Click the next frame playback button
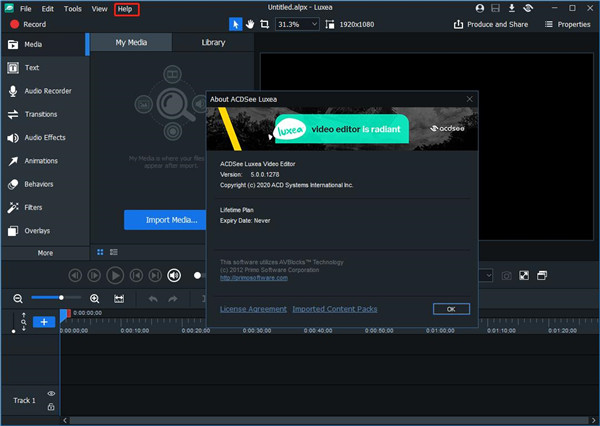 pyautogui.click(x=94, y=275)
